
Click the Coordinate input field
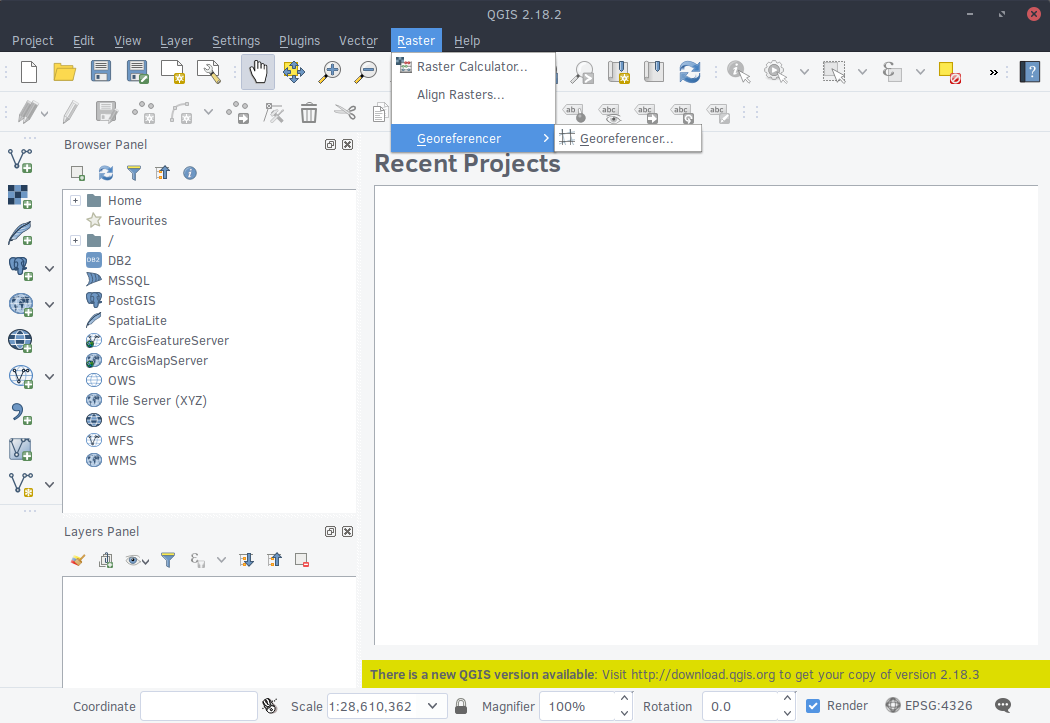tap(199, 706)
